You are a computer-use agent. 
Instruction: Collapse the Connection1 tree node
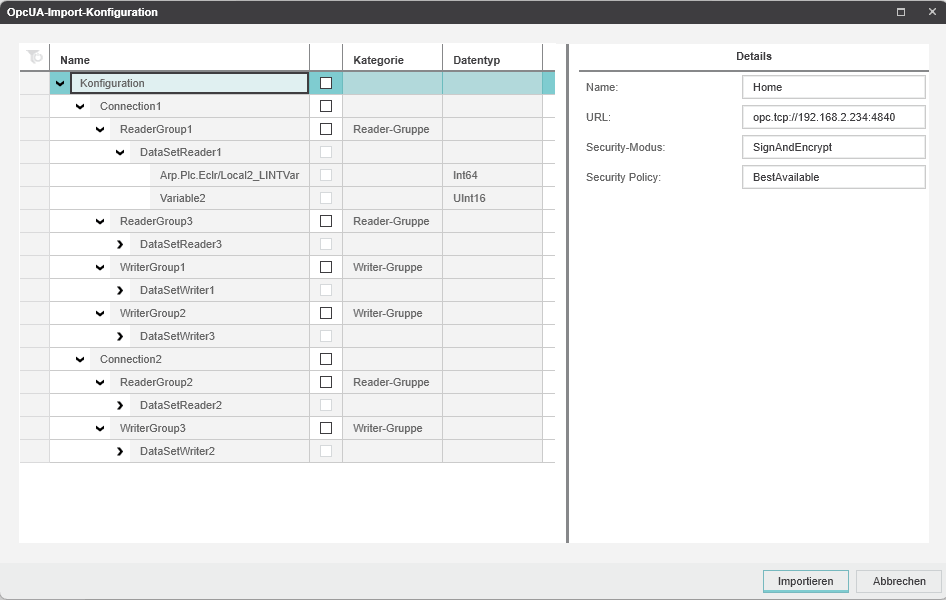pos(80,106)
